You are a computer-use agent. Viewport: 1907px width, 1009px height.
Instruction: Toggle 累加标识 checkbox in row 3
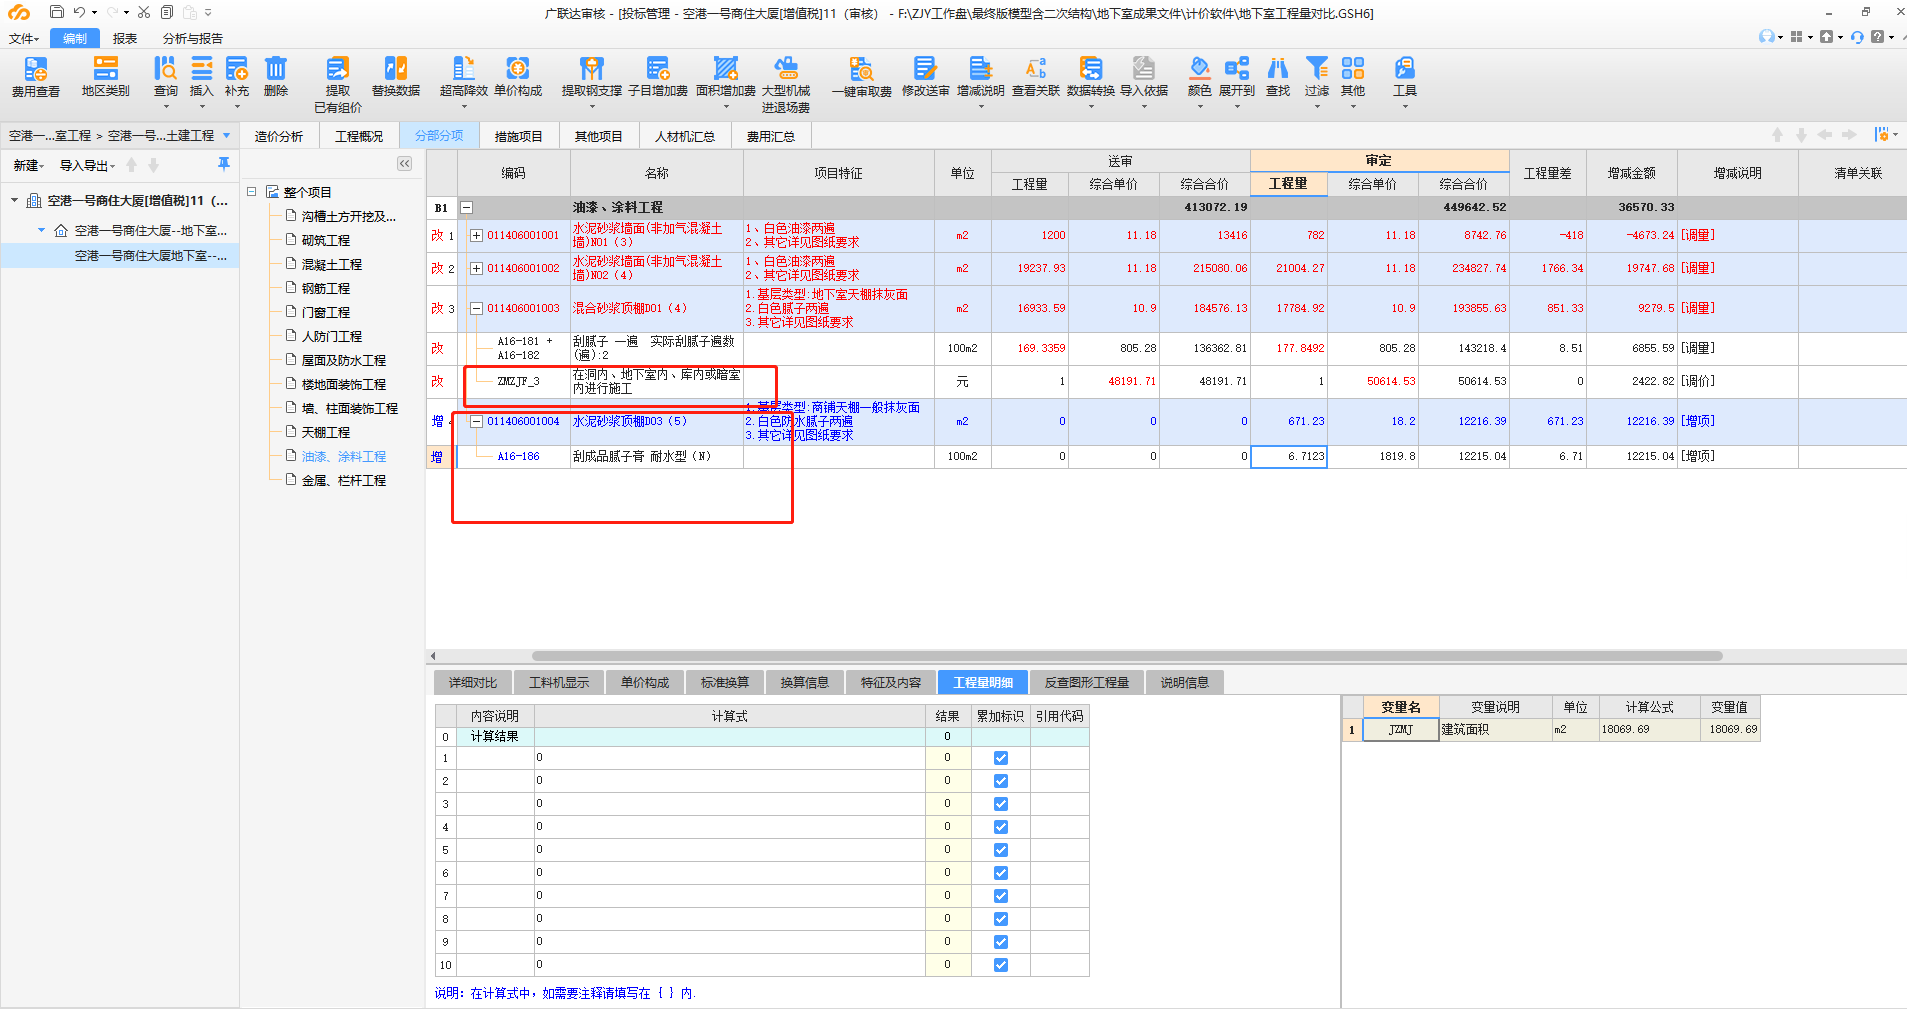1001,804
